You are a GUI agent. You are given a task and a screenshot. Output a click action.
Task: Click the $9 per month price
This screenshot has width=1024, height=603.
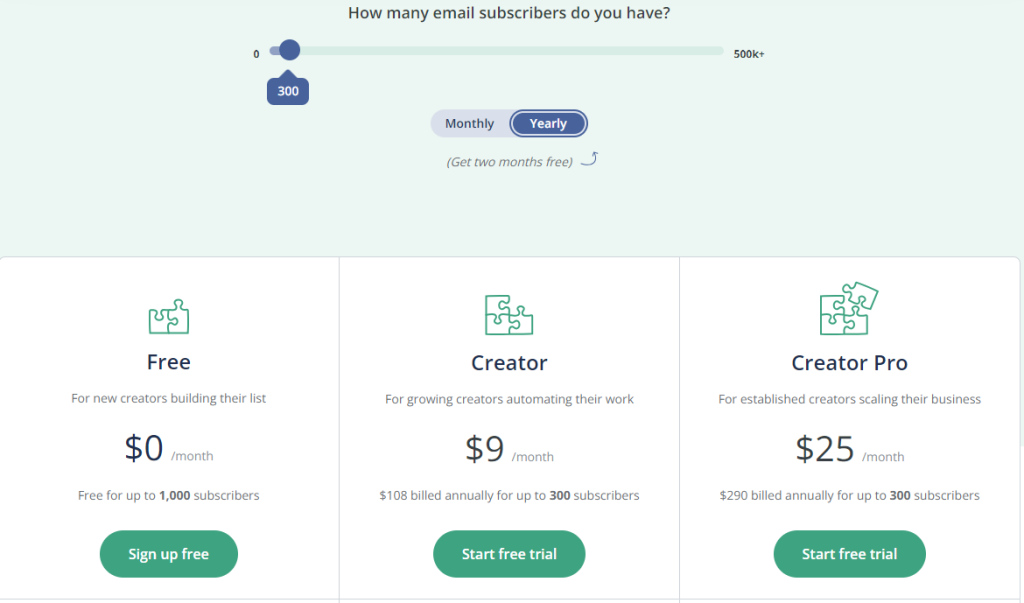509,449
